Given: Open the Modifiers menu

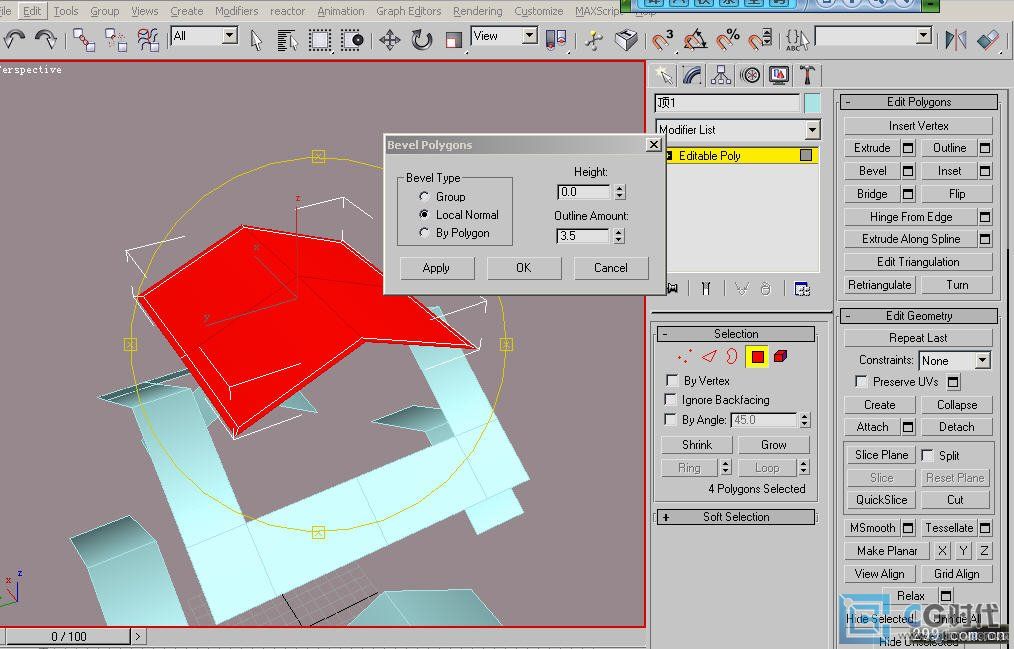Looking at the screenshot, I should tap(236, 11).
